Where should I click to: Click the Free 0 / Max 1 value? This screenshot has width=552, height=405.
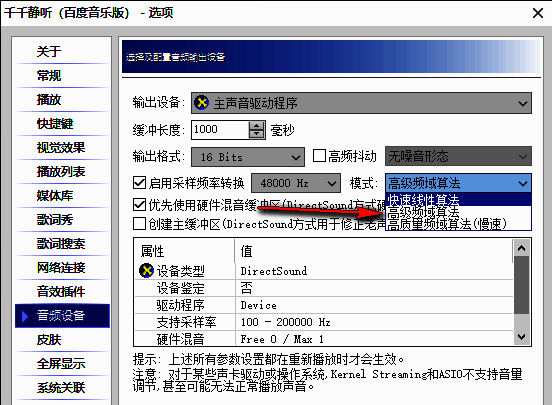click(282, 339)
